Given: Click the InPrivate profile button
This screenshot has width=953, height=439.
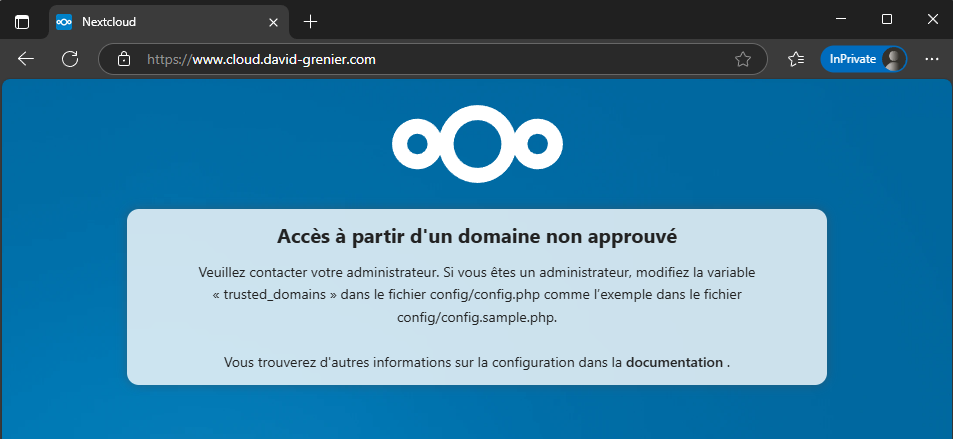Looking at the screenshot, I should point(863,59).
